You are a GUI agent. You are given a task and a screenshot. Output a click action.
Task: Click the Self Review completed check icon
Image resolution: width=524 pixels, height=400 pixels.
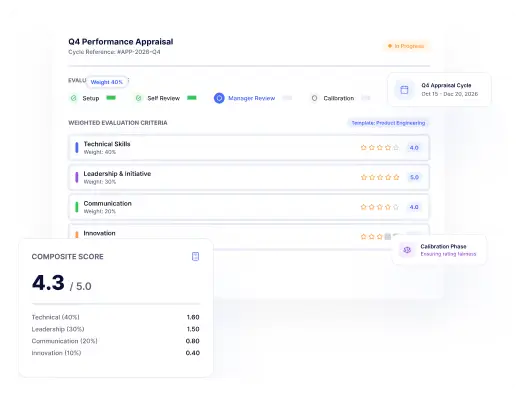(x=138, y=98)
